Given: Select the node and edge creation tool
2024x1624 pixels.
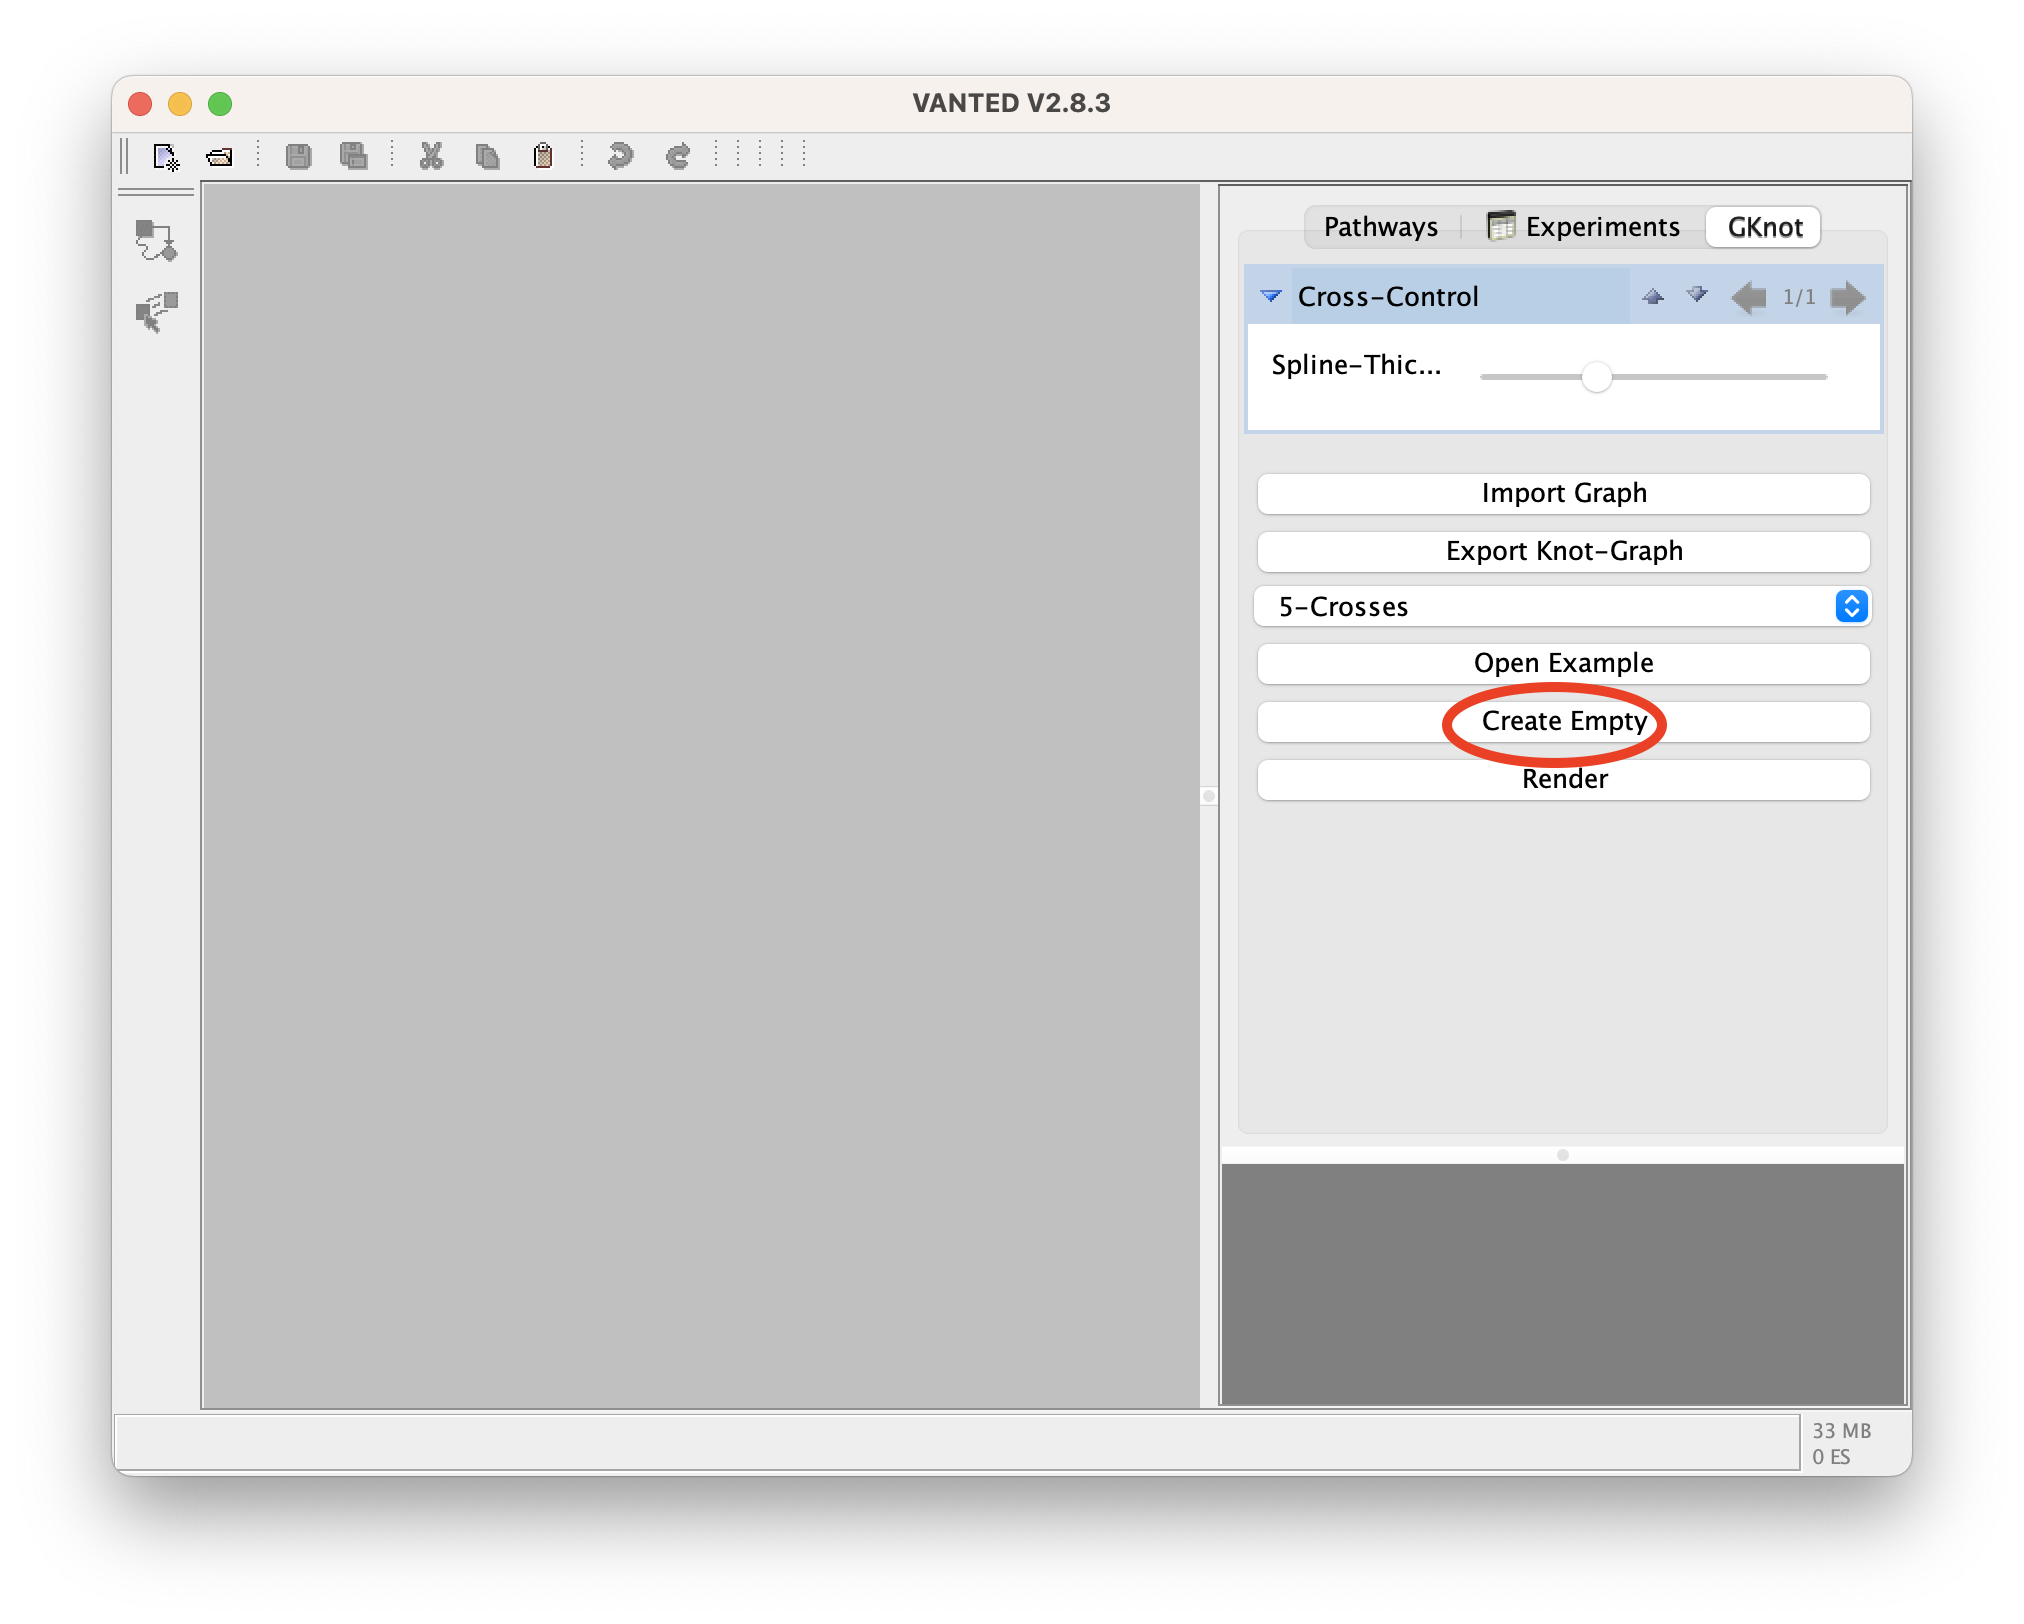Looking at the screenshot, I should click(156, 240).
